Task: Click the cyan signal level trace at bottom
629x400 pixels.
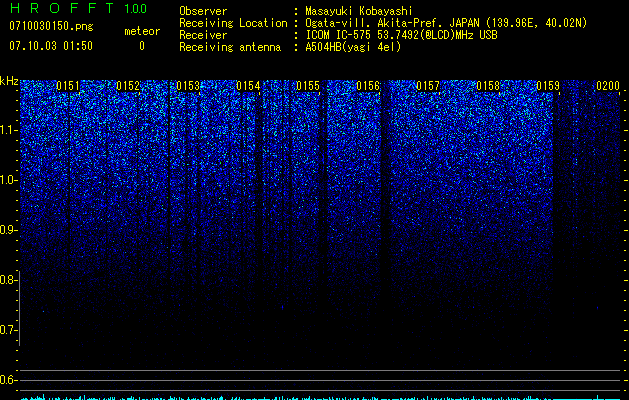Action: (320, 398)
